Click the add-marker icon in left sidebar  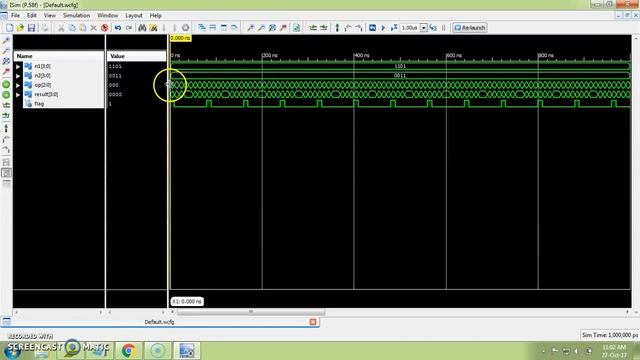[x=6, y=129]
